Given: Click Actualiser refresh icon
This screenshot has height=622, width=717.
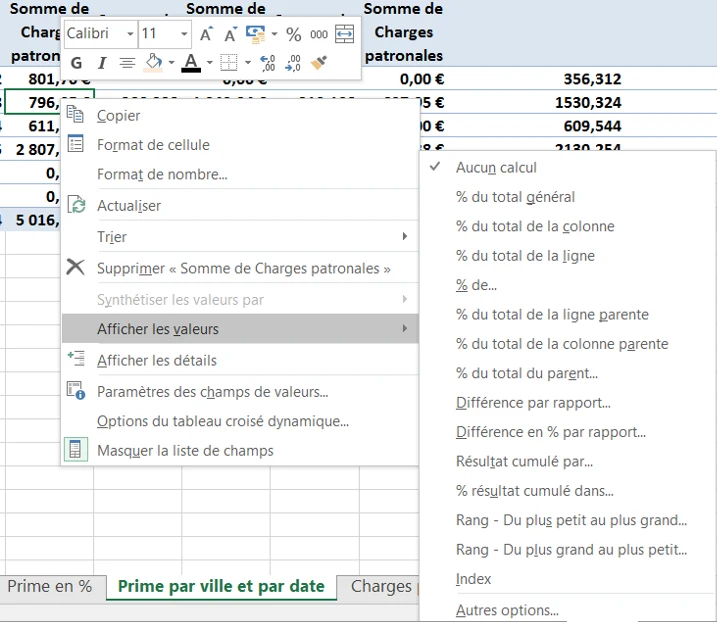Looking at the screenshot, I should 76,204.
